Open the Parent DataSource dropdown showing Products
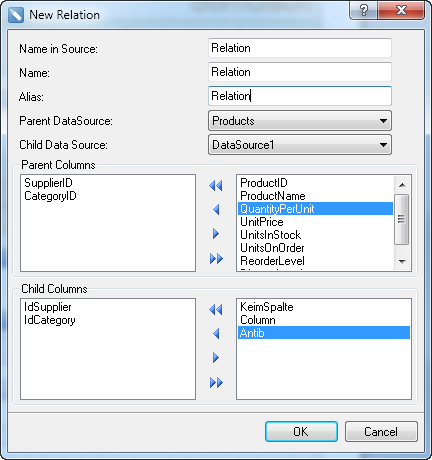The height and width of the screenshot is (460, 432). click(300, 121)
